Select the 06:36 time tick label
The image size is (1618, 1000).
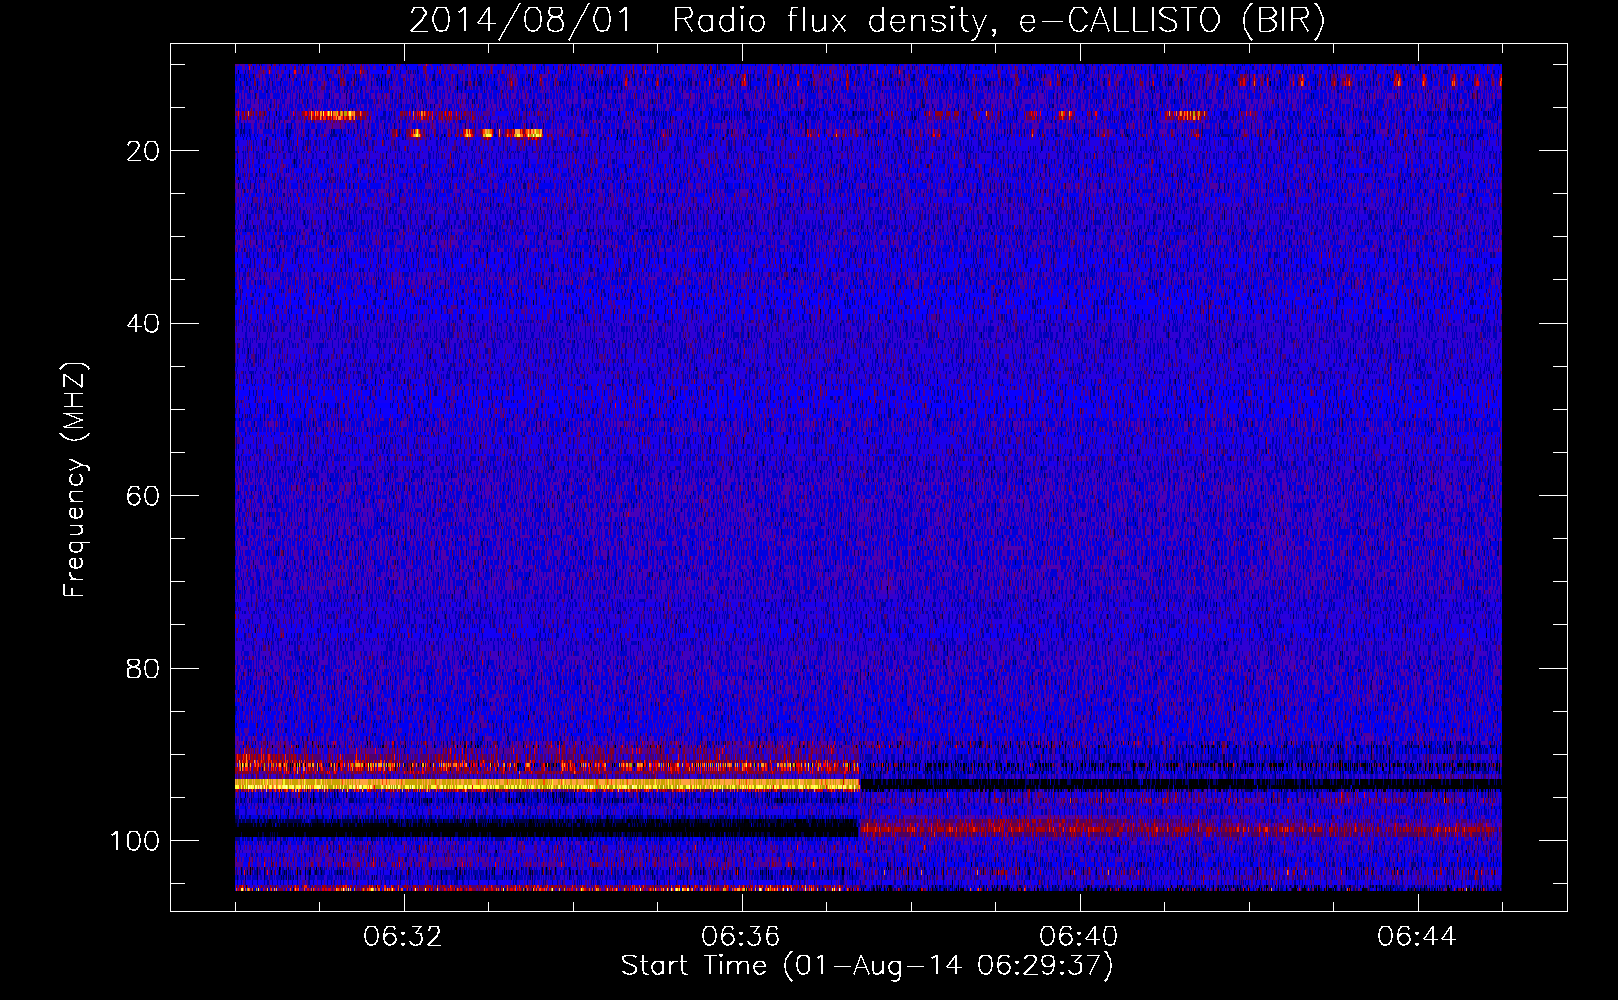741,937
